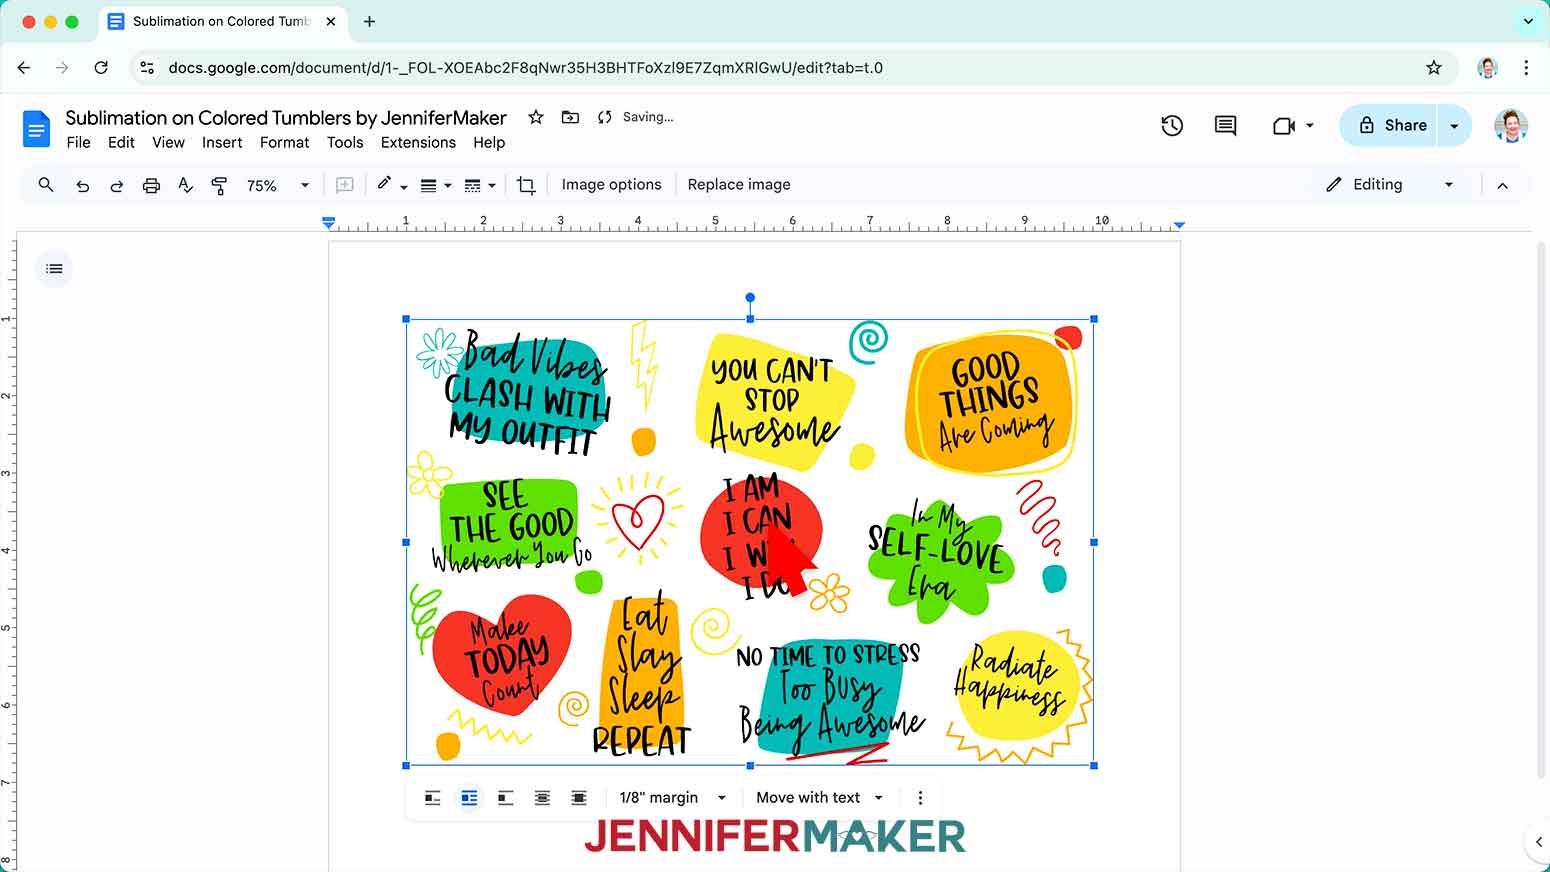This screenshot has height=872, width=1550.
Task: Collapse the toolbar with the chevron
Action: 1502,185
